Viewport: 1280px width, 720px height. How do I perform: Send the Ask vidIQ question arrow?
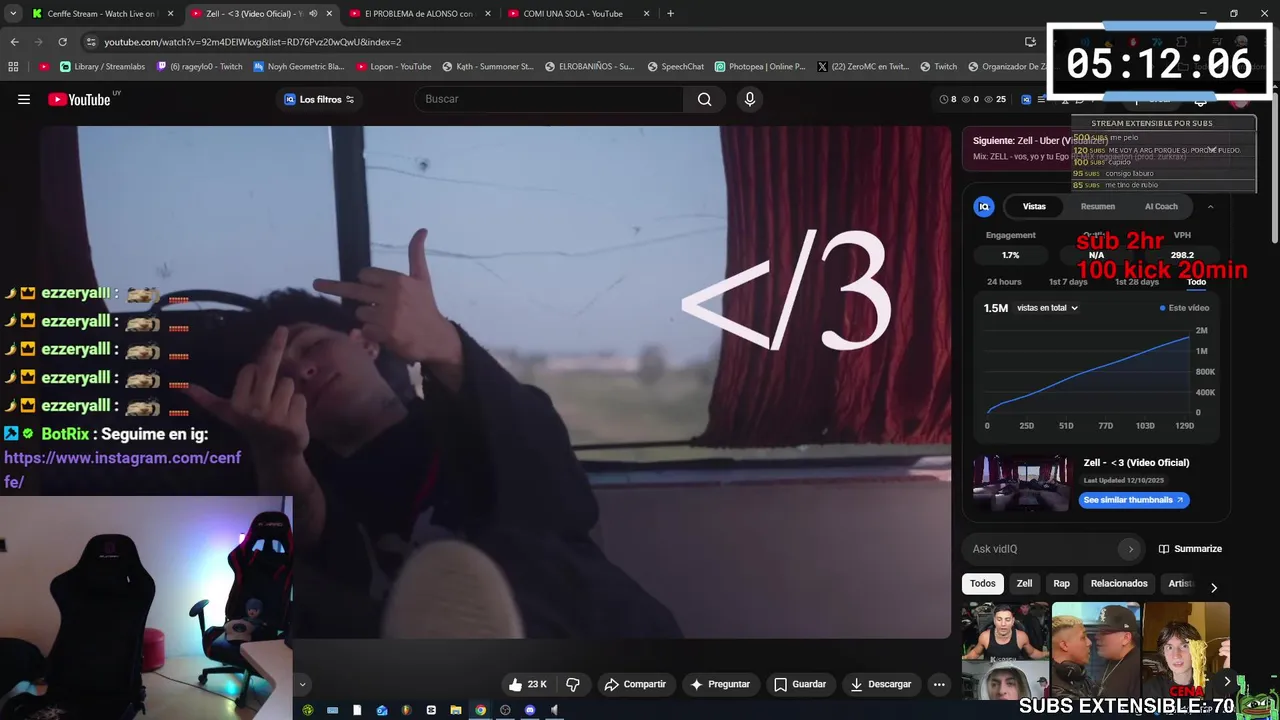tap(1131, 549)
